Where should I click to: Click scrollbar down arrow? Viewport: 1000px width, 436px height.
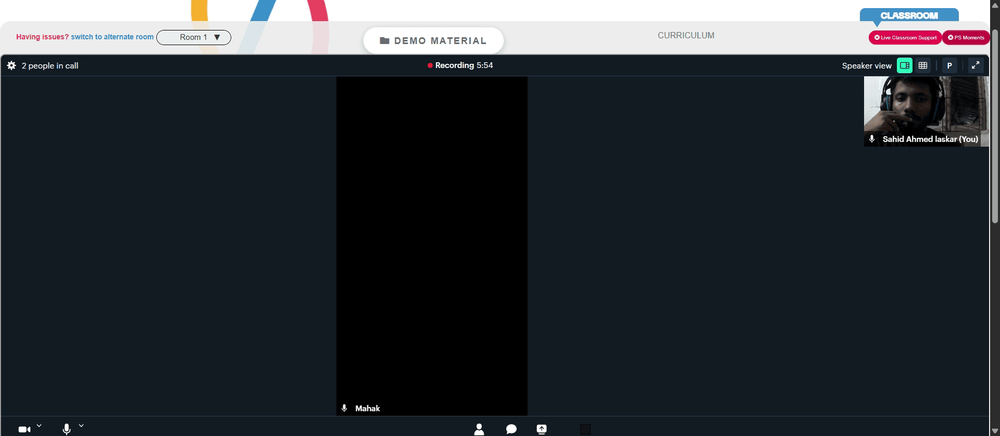tap(995, 431)
